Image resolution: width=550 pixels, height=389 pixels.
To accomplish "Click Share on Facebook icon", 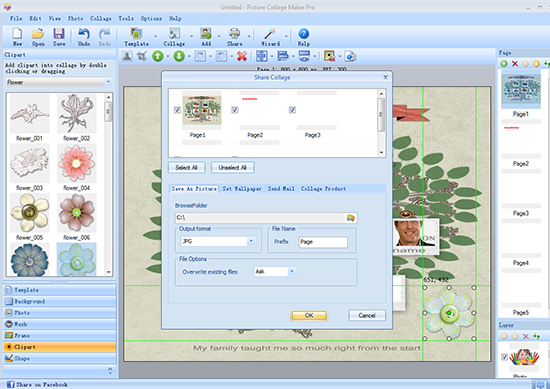I will [x=11, y=384].
